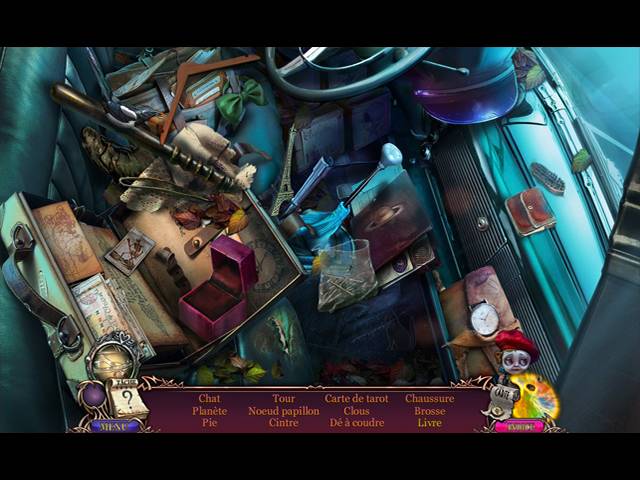The width and height of the screenshot is (640, 480).
Task: Click the globe compass ornament
Action: point(108,358)
